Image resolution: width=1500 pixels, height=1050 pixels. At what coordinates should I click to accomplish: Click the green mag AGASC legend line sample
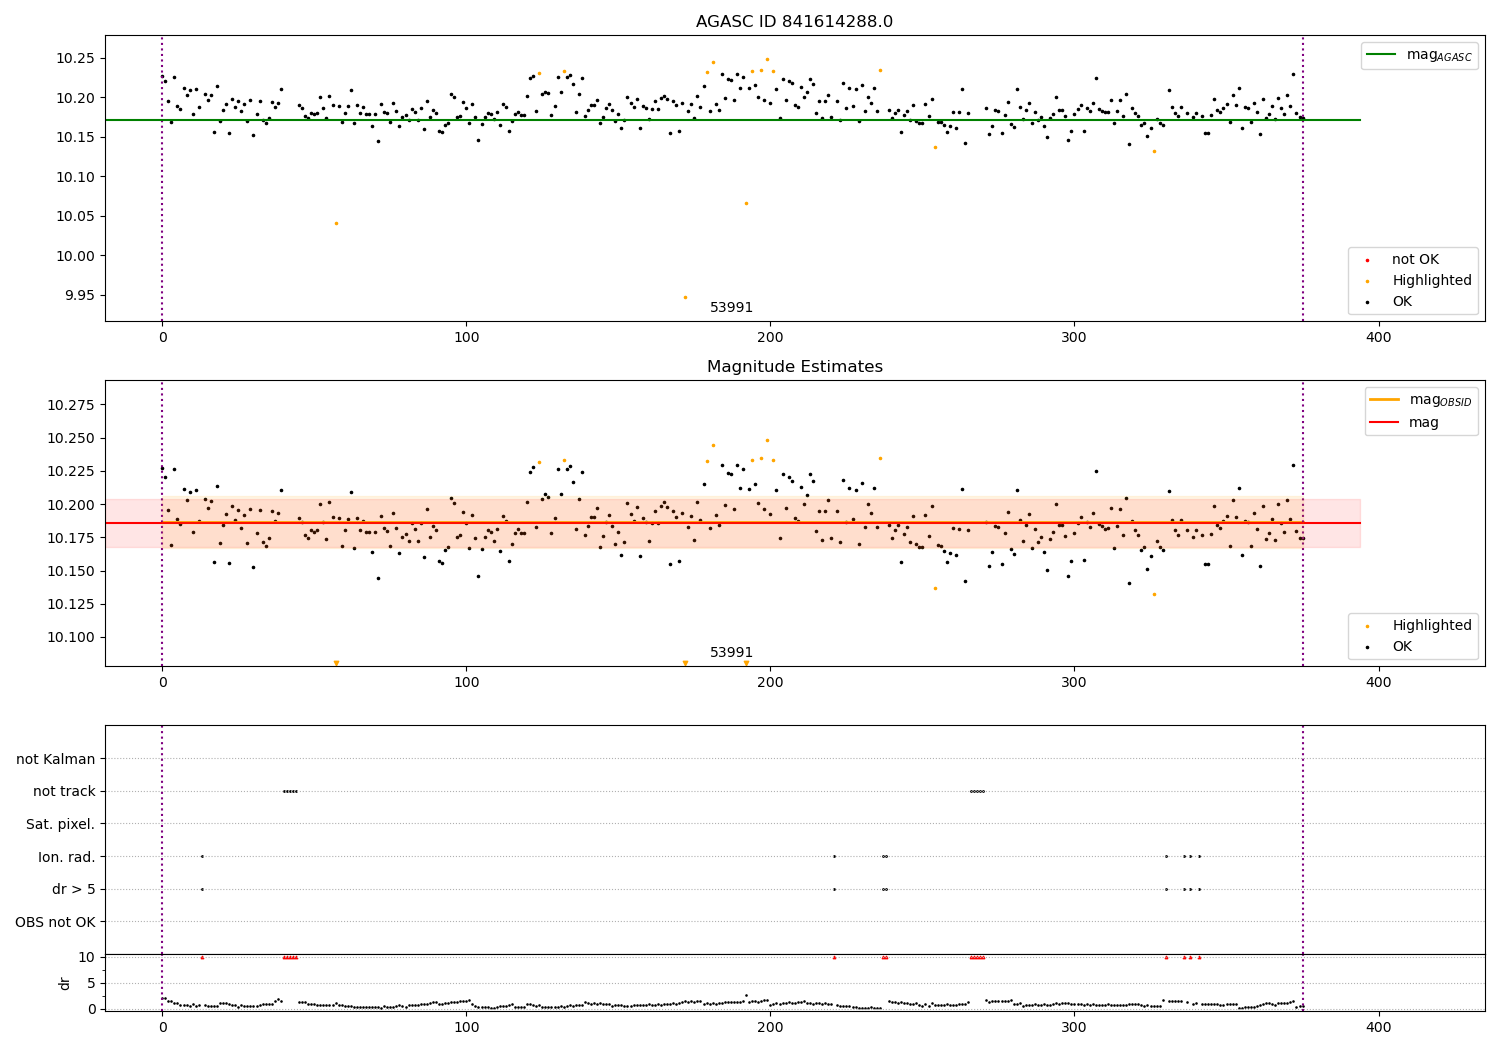tap(1383, 55)
